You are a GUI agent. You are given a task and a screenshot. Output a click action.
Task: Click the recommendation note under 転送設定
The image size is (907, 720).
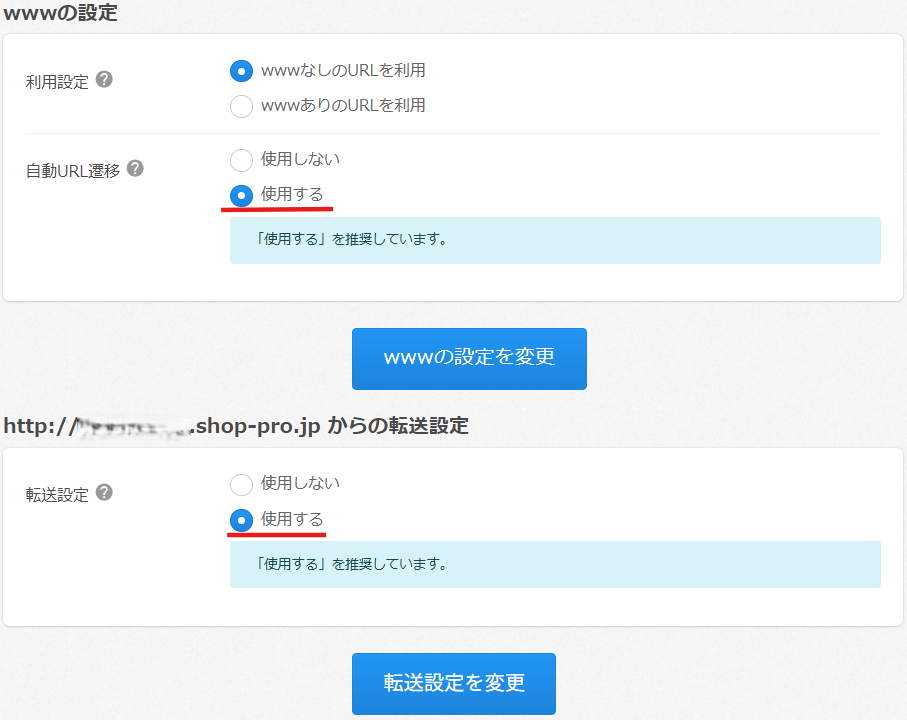tap(555, 564)
